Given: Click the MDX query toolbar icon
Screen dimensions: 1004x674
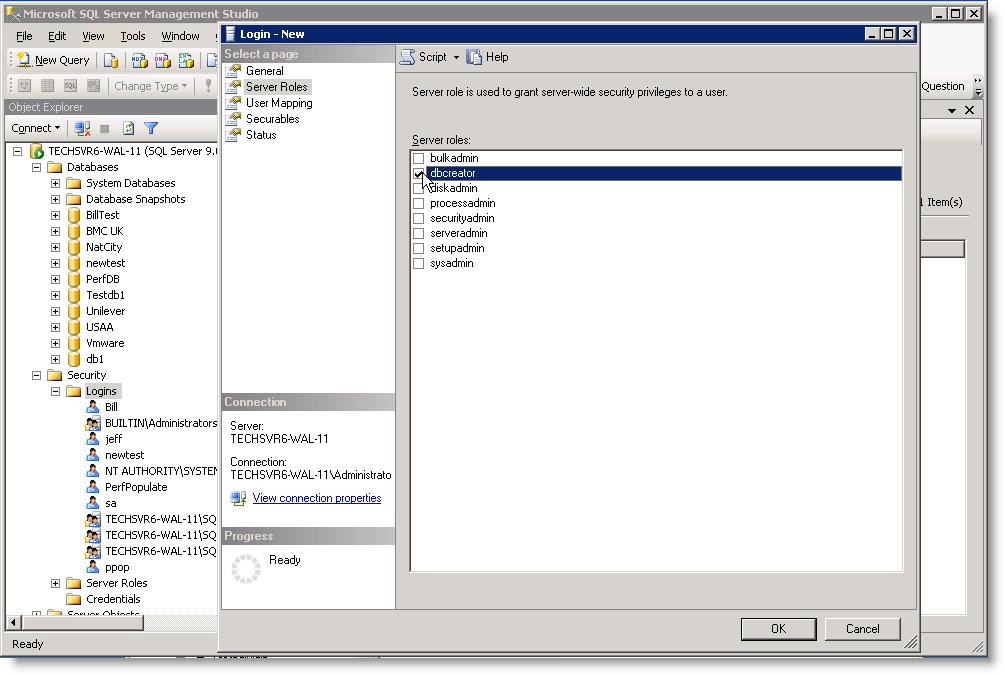Looking at the screenshot, I should pos(139,60).
